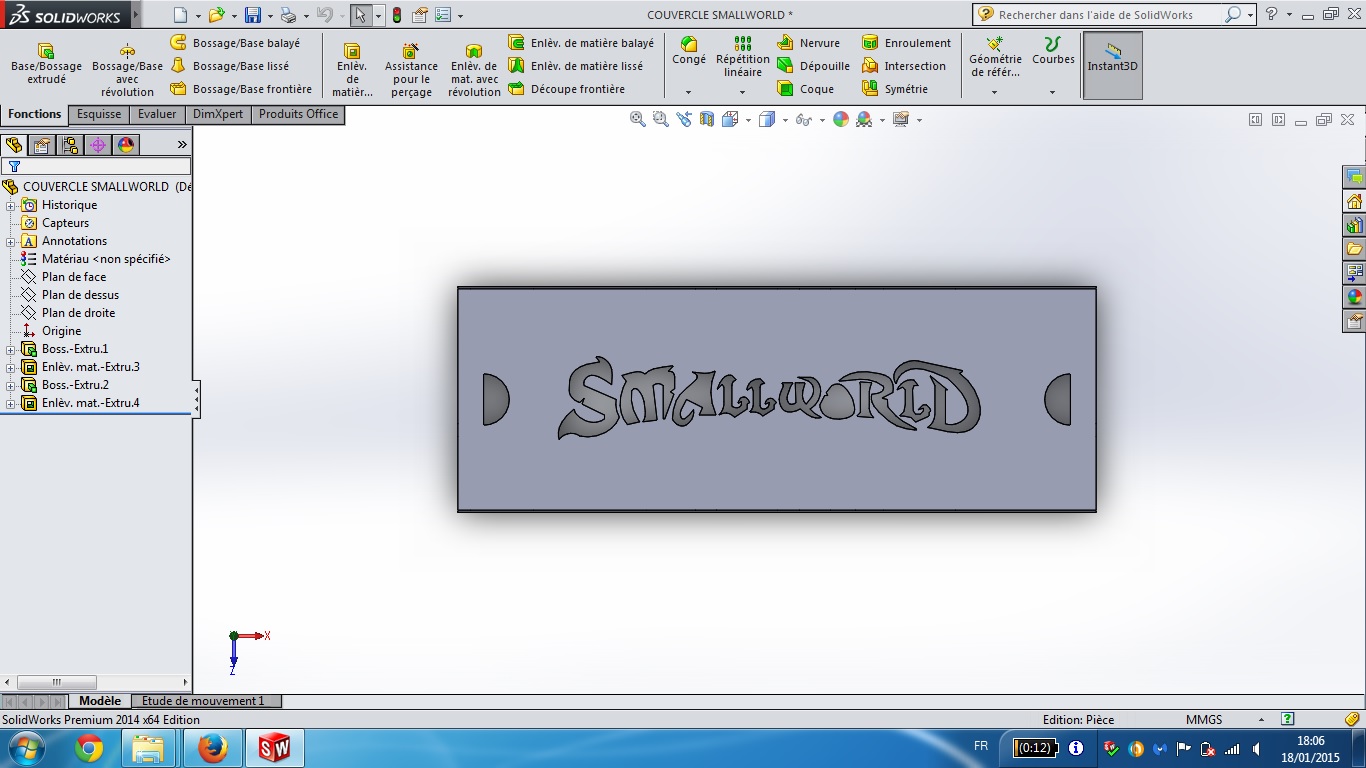This screenshot has height=768, width=1366.
Task: Switch to the Evaluer tab
Action: (x=157, y=114)
